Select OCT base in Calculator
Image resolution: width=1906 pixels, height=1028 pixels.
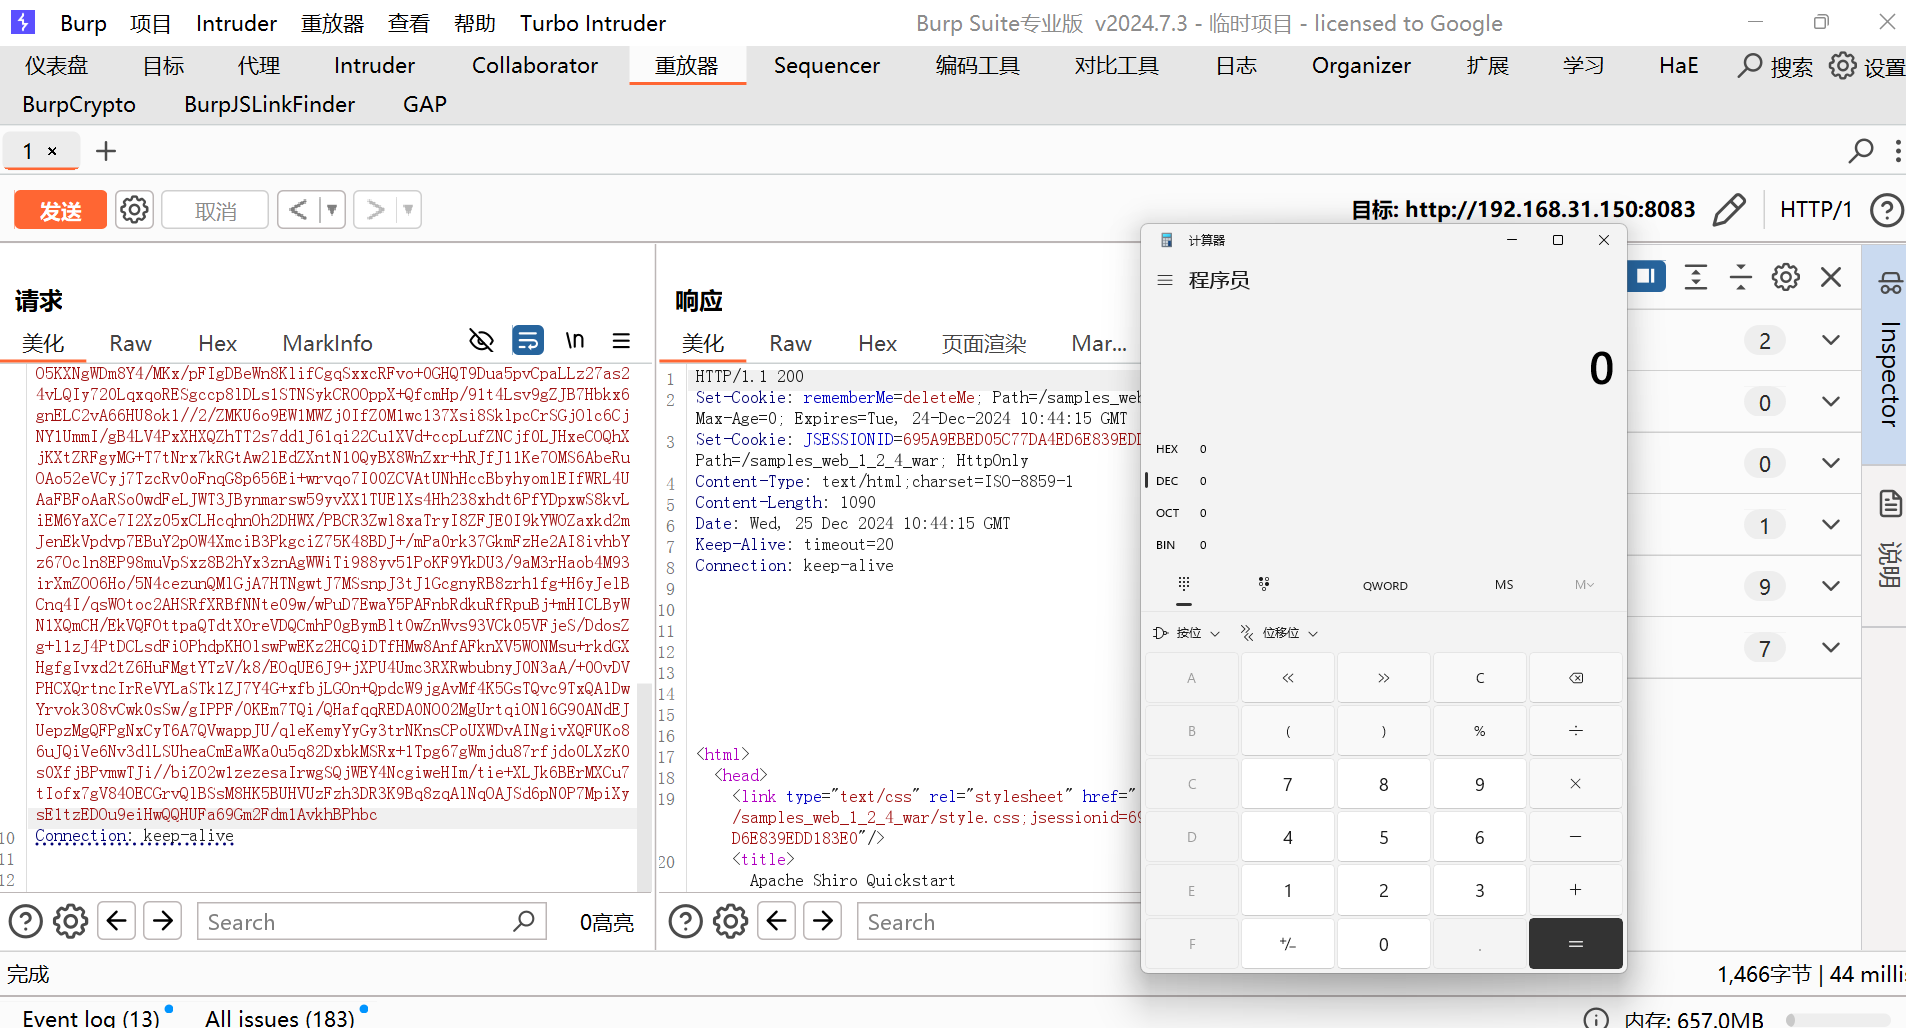(x=1182, y=513)
